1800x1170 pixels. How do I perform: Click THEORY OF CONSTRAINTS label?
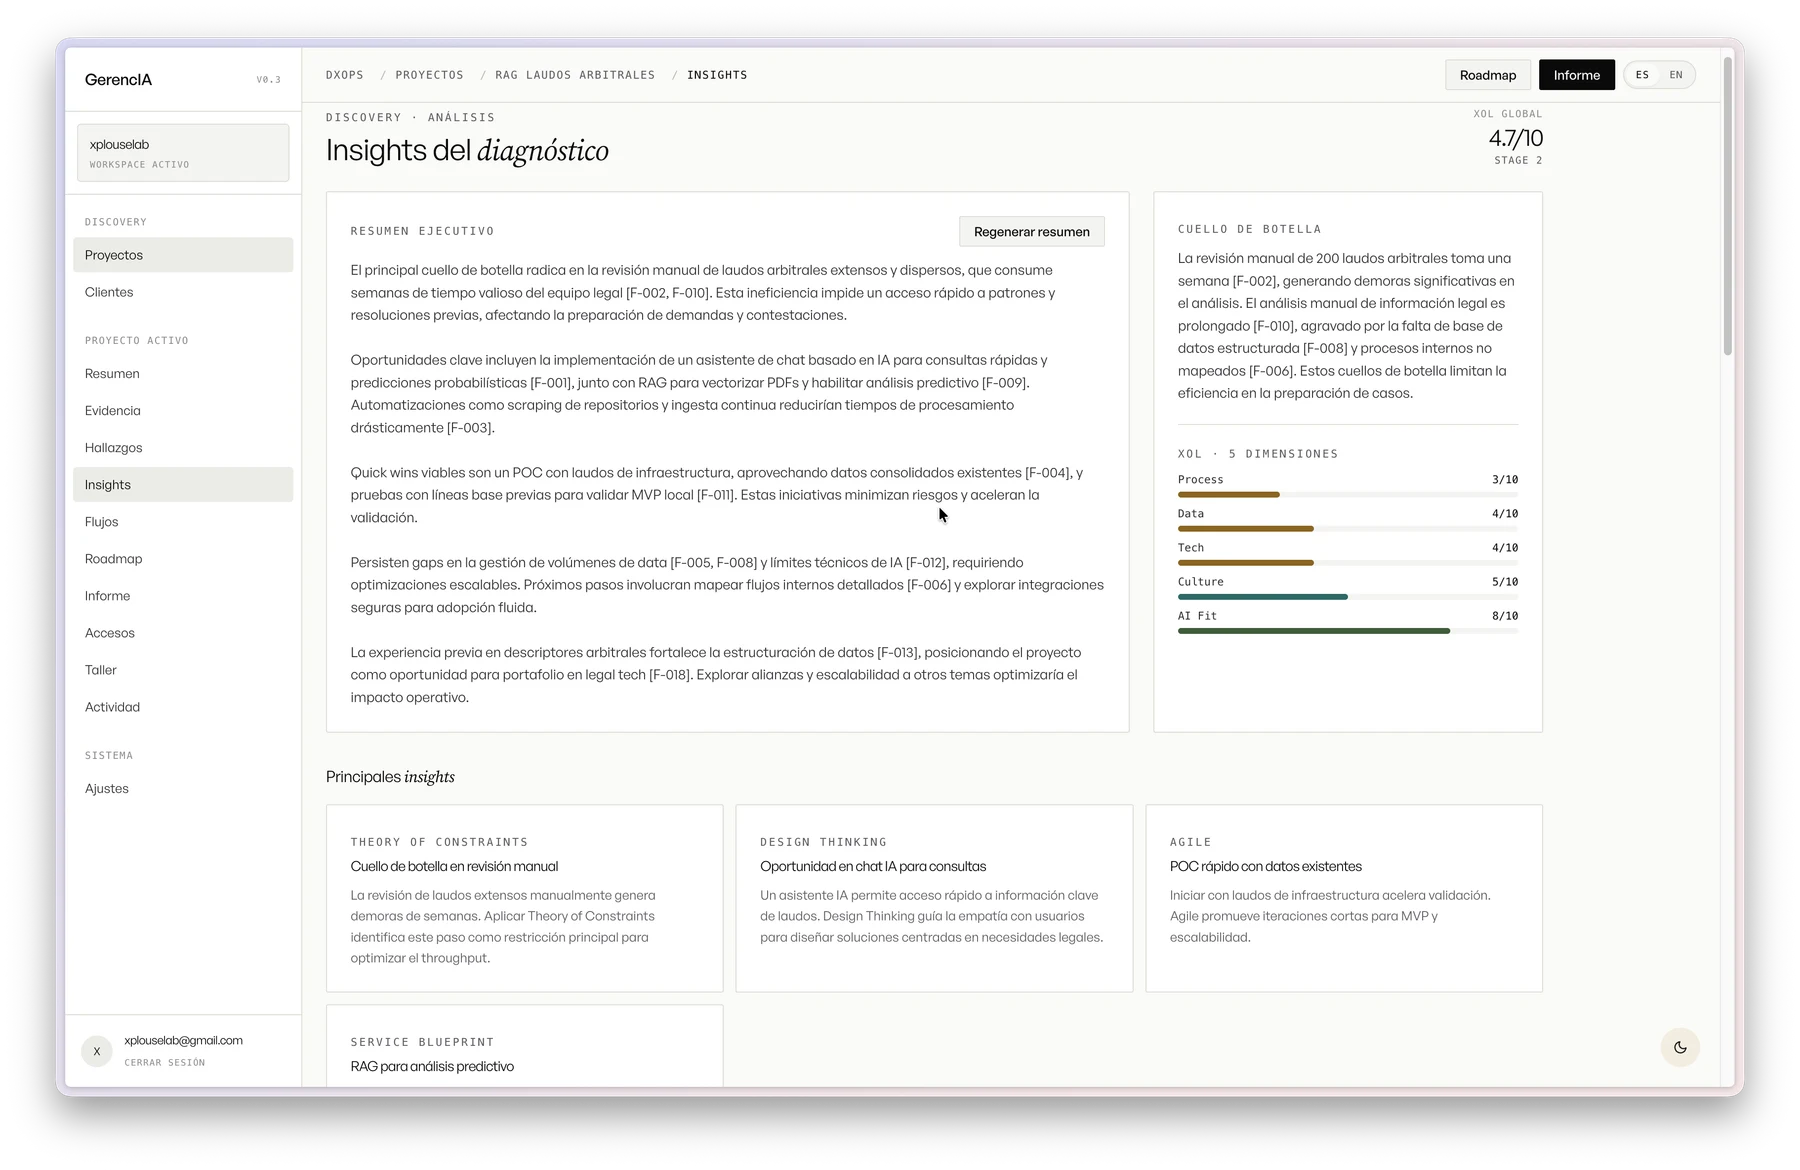[x=439, y=842]
